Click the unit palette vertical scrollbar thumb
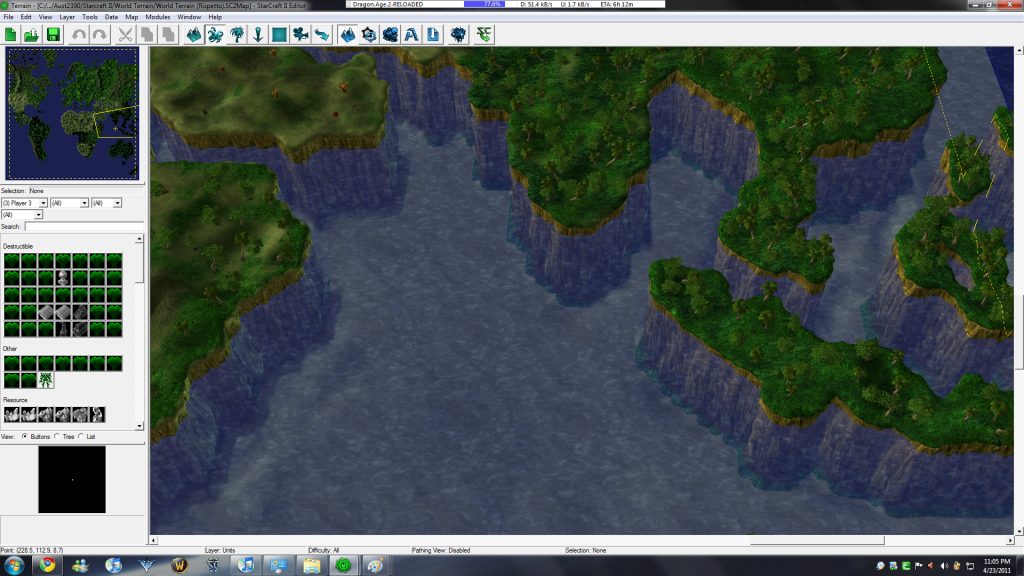Viewport: 1024px width, 576px height. (x=139, y=263)
